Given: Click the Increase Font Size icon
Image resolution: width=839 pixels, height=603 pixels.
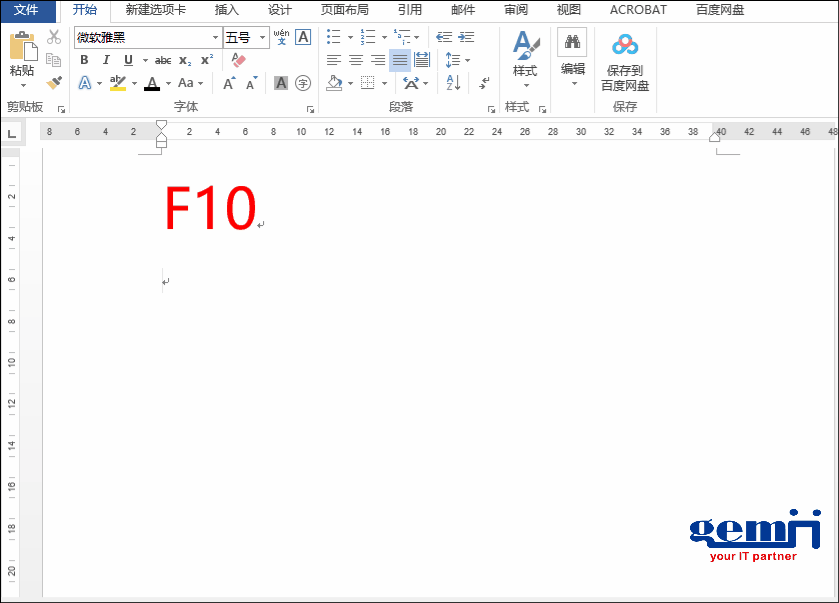Looking at the screenshot, I should [x=228, y=82].
